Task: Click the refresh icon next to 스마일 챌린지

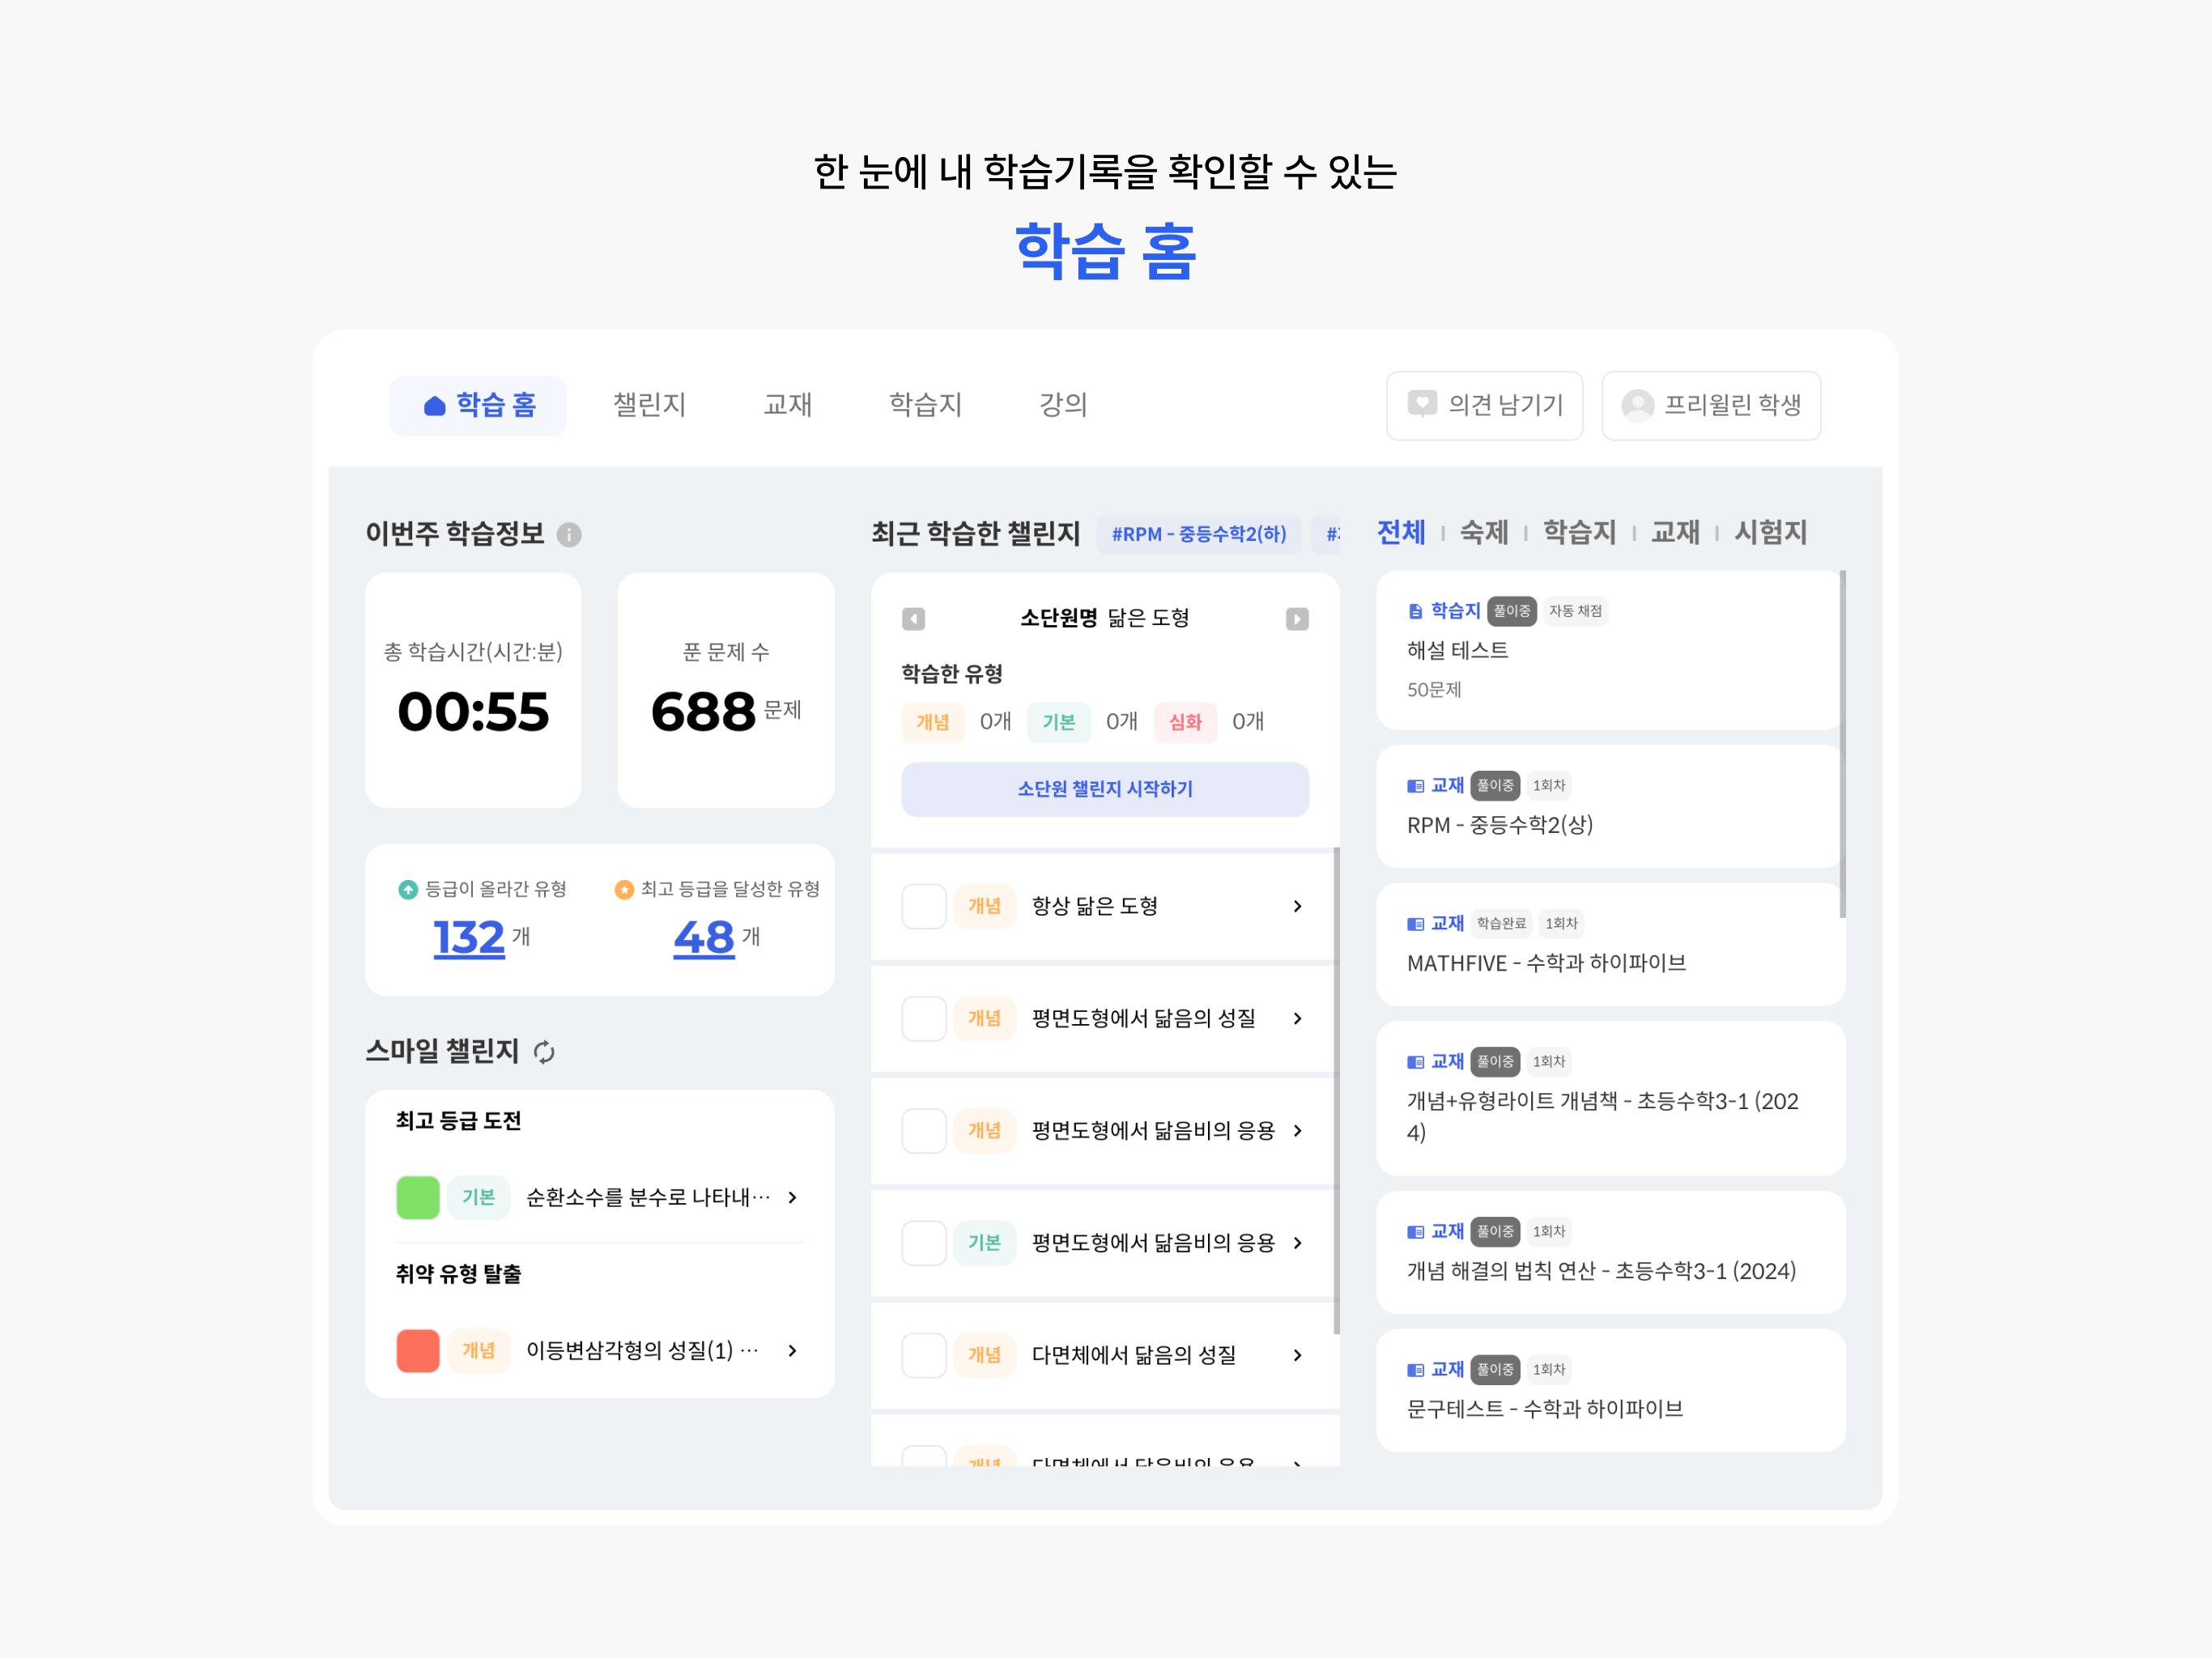Action: [544, 1052]
